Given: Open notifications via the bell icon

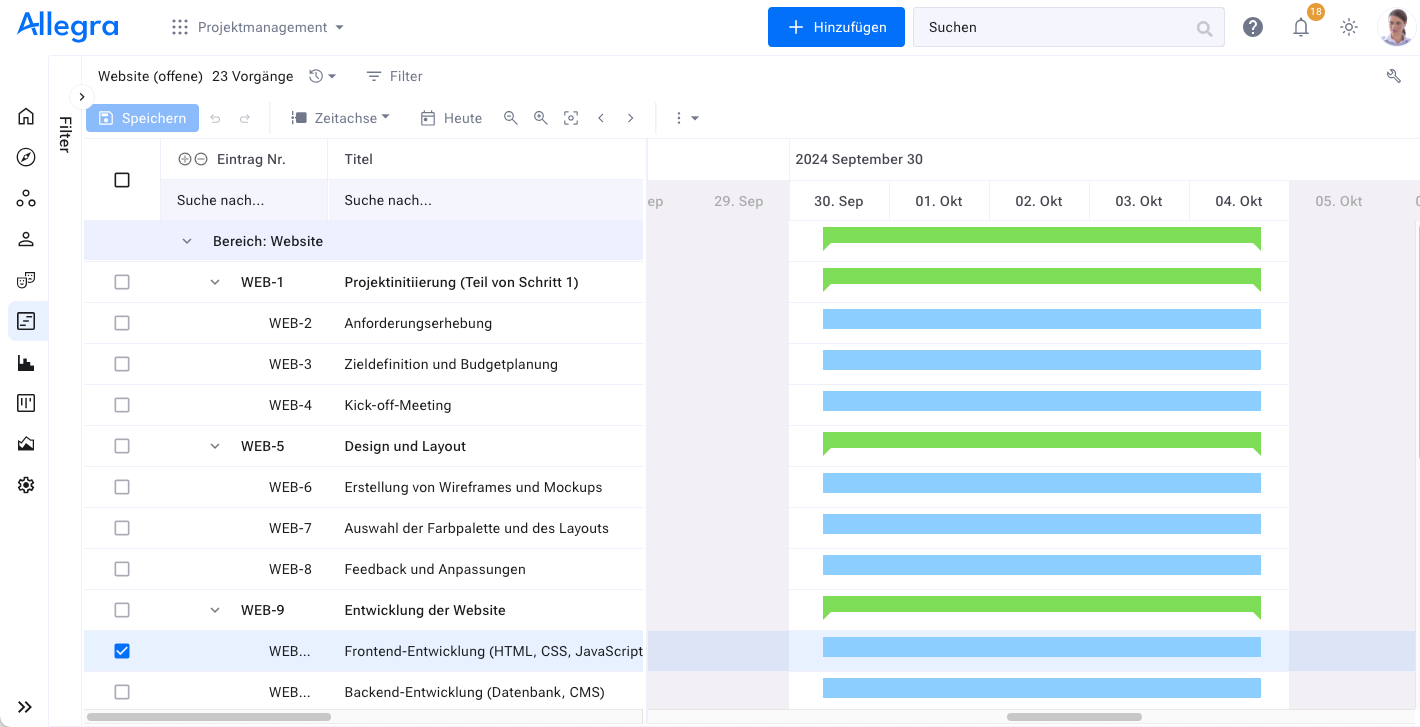Looking at the screenshot, I should pyautogui.click(x=1301, y=27).
